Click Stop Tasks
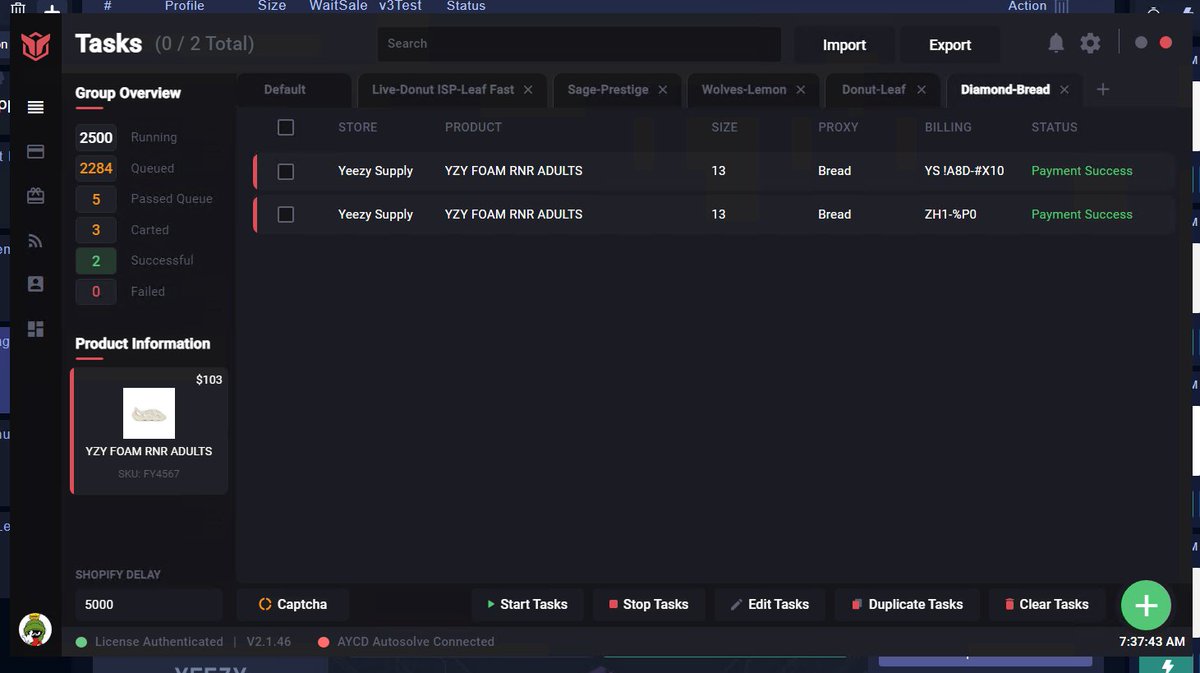This screenshot has height=673, width=1200. coord(649,604)
